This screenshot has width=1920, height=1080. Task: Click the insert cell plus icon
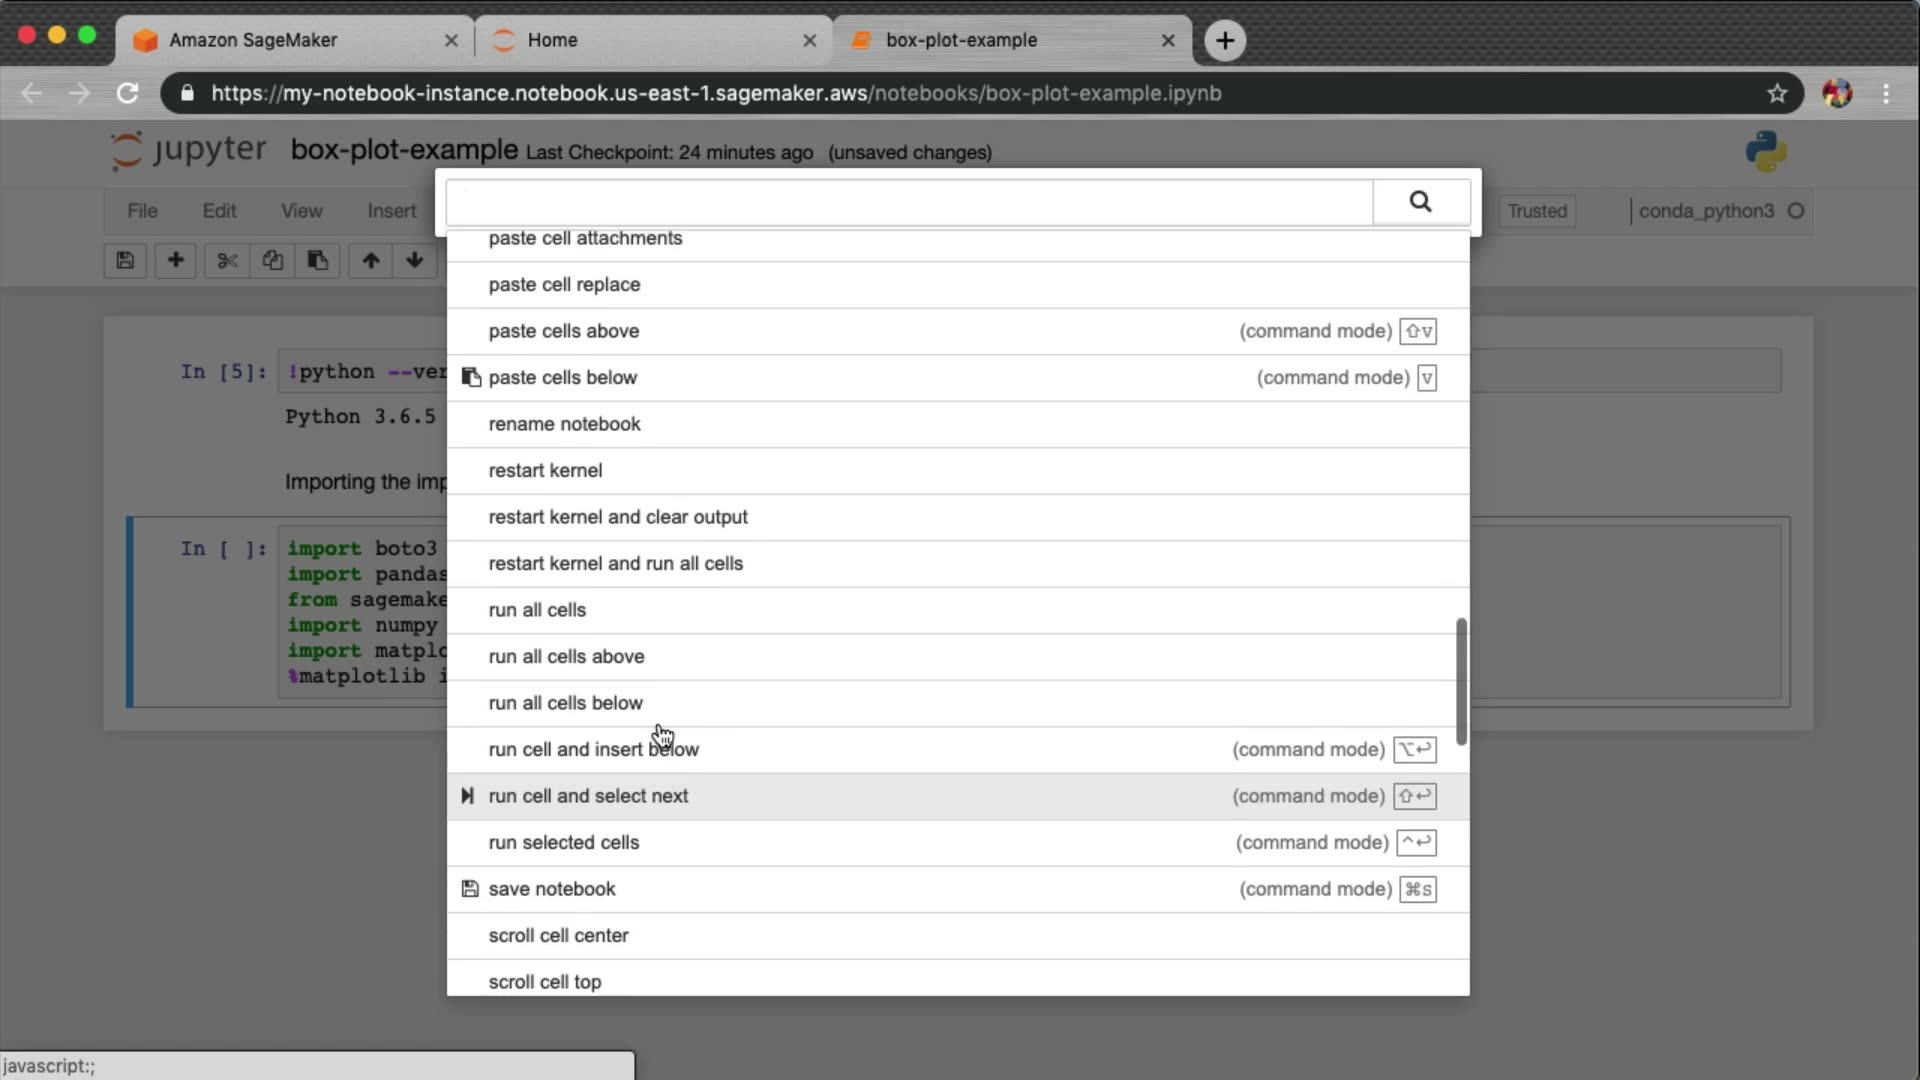[175, 261]
